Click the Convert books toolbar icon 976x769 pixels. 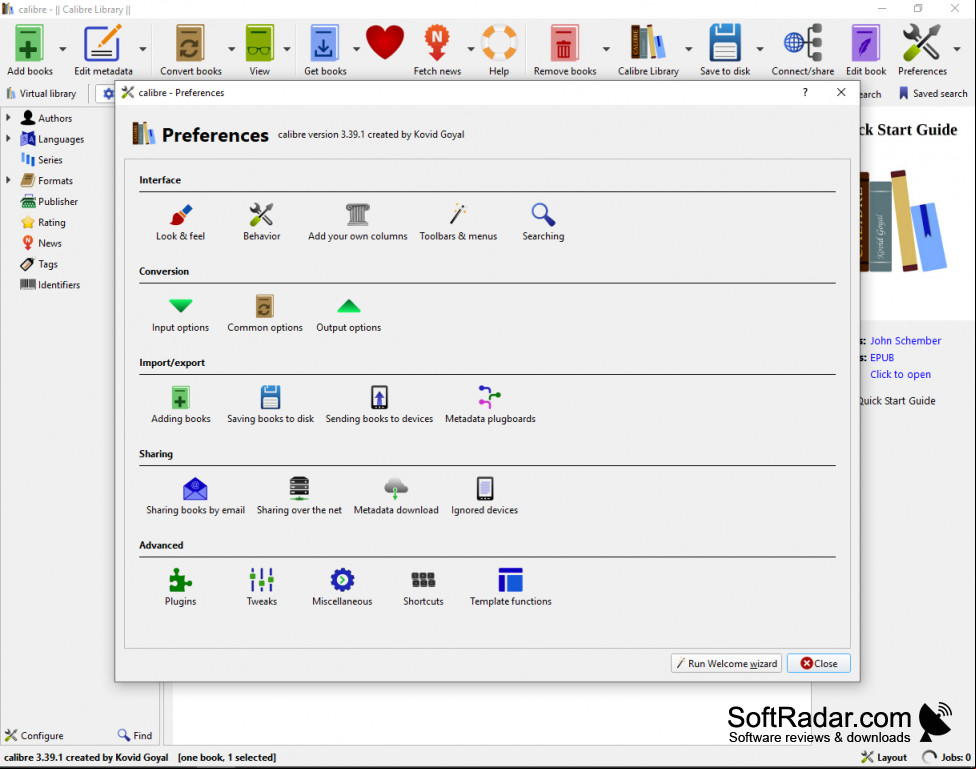click(x=190, y=50)
